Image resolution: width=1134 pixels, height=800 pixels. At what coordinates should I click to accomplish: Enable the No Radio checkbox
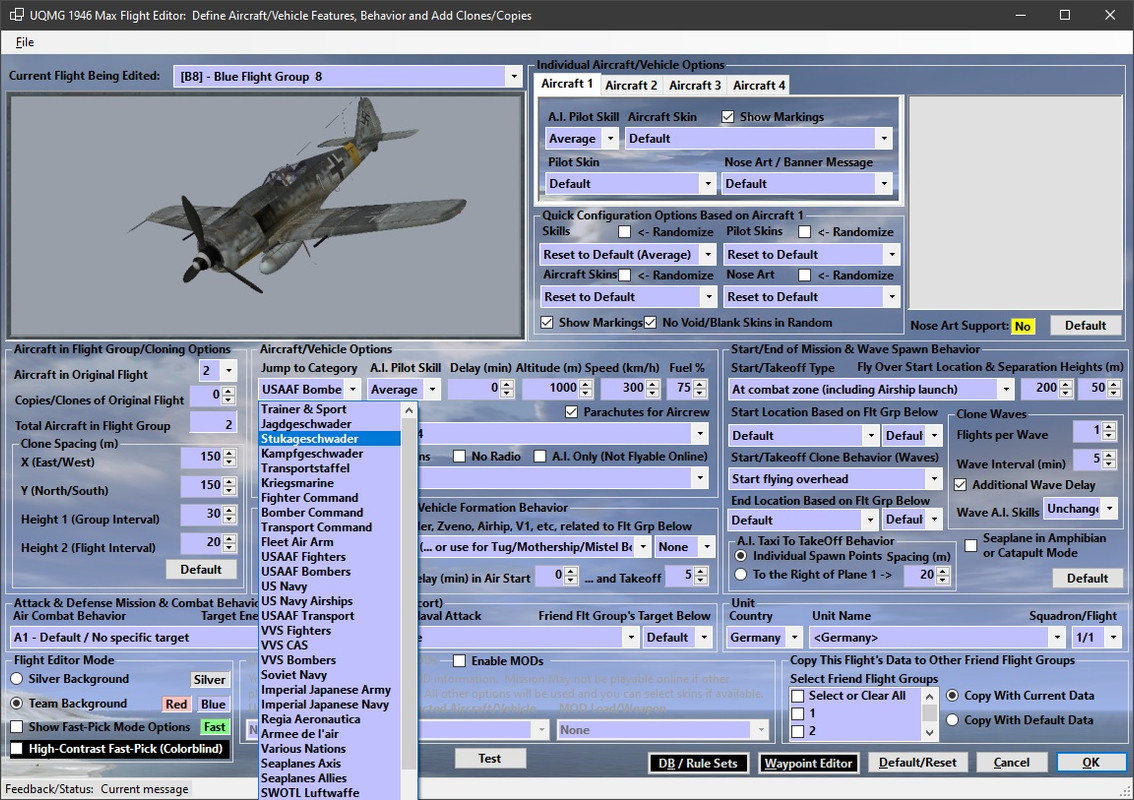459,456
